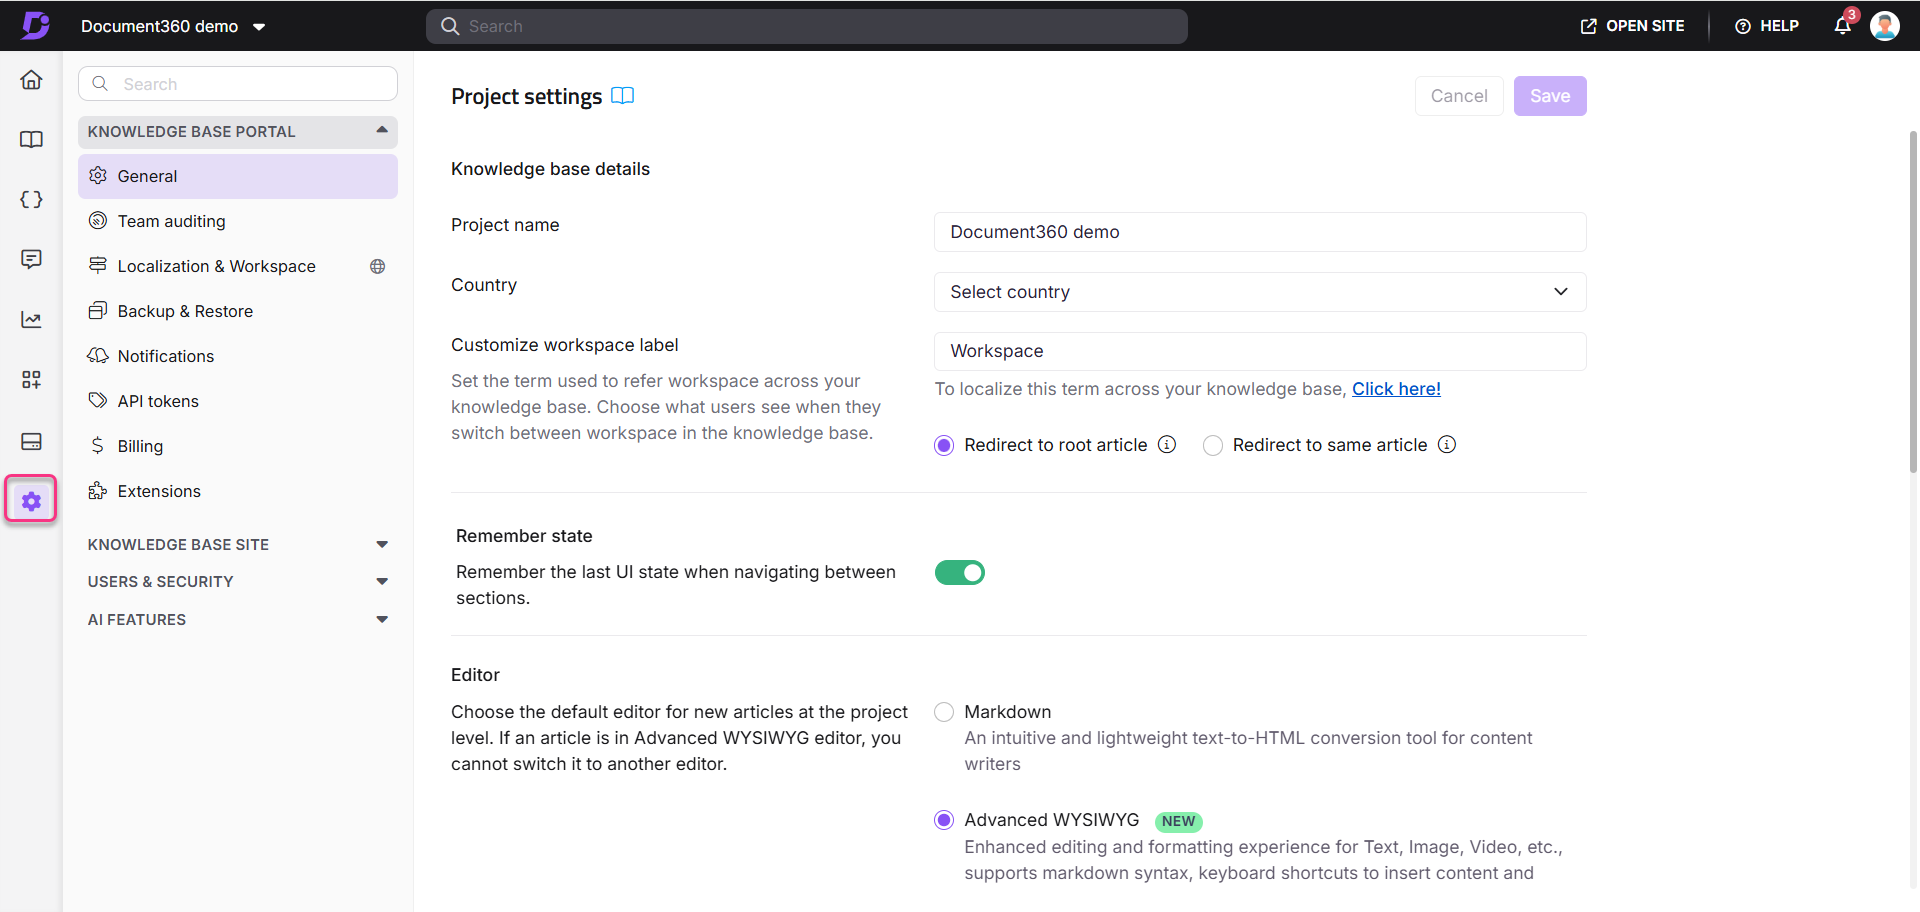Open Notifications menu item
Viewport: 1920px width, 912px height.
238,356
